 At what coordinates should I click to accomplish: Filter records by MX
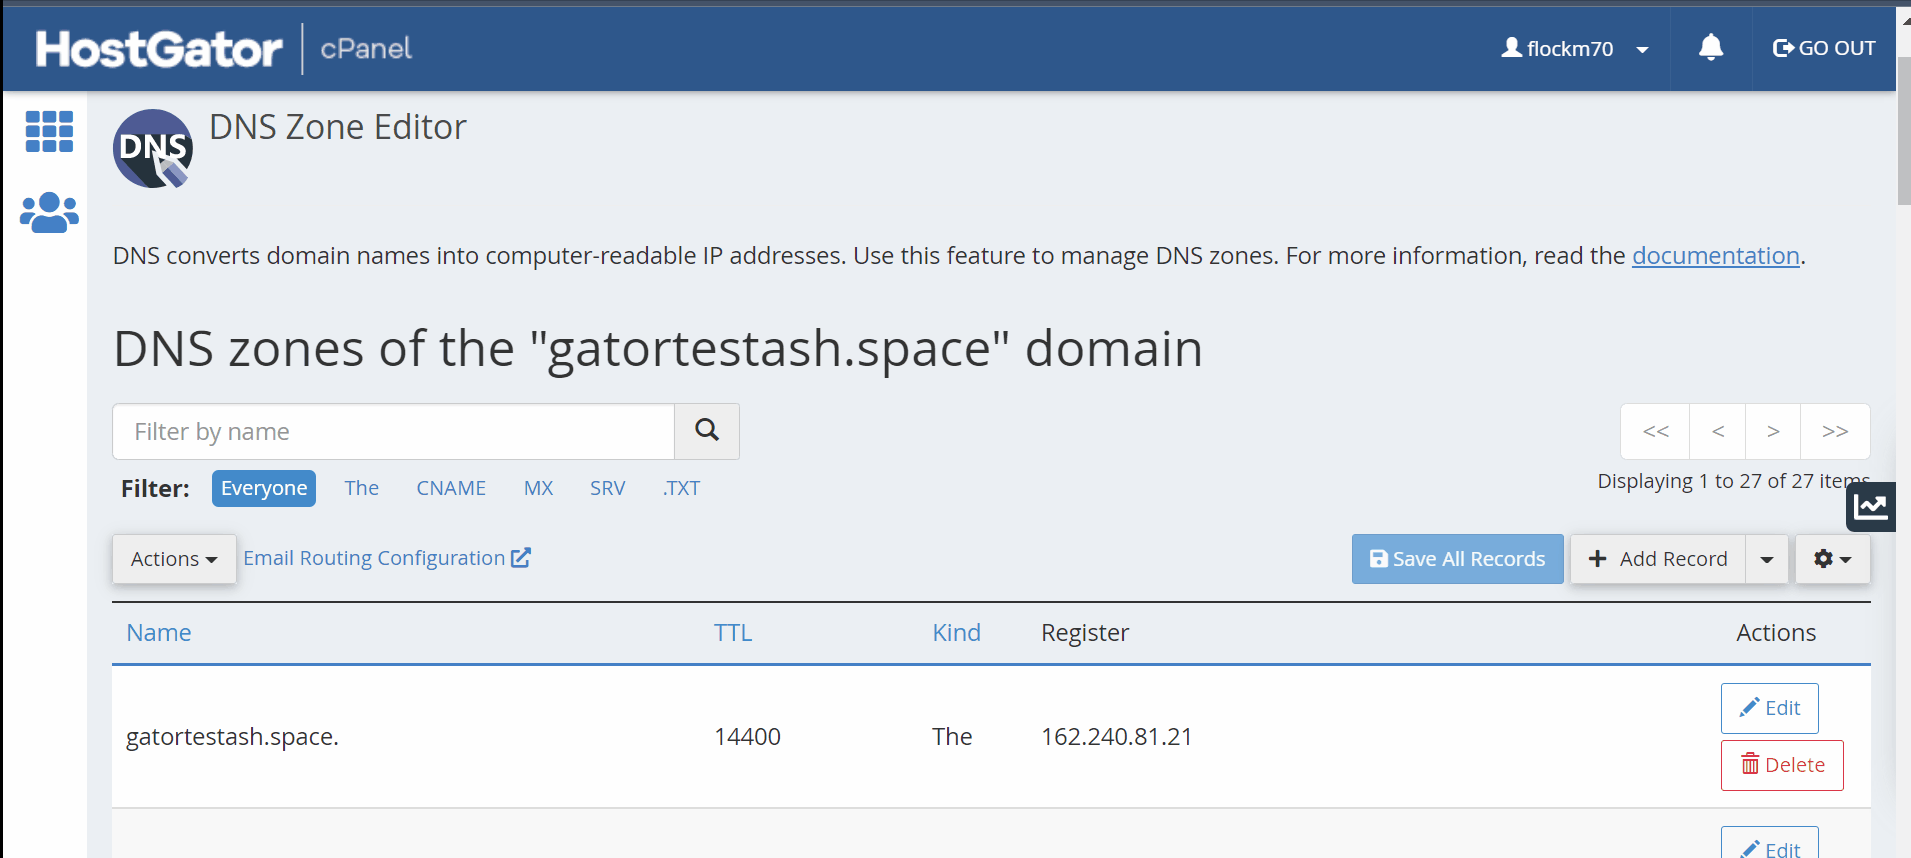(538, 488)
